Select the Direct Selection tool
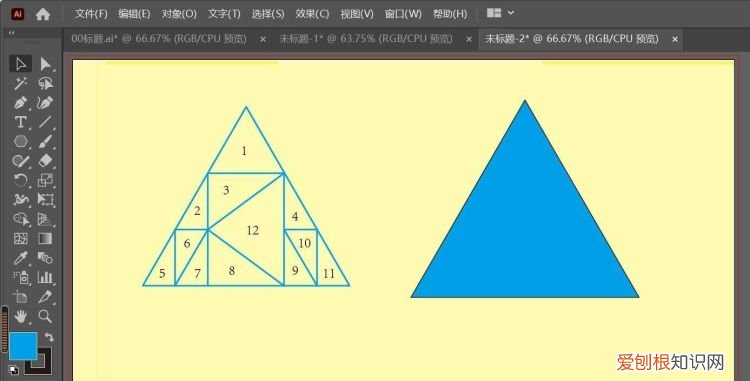 45,64
